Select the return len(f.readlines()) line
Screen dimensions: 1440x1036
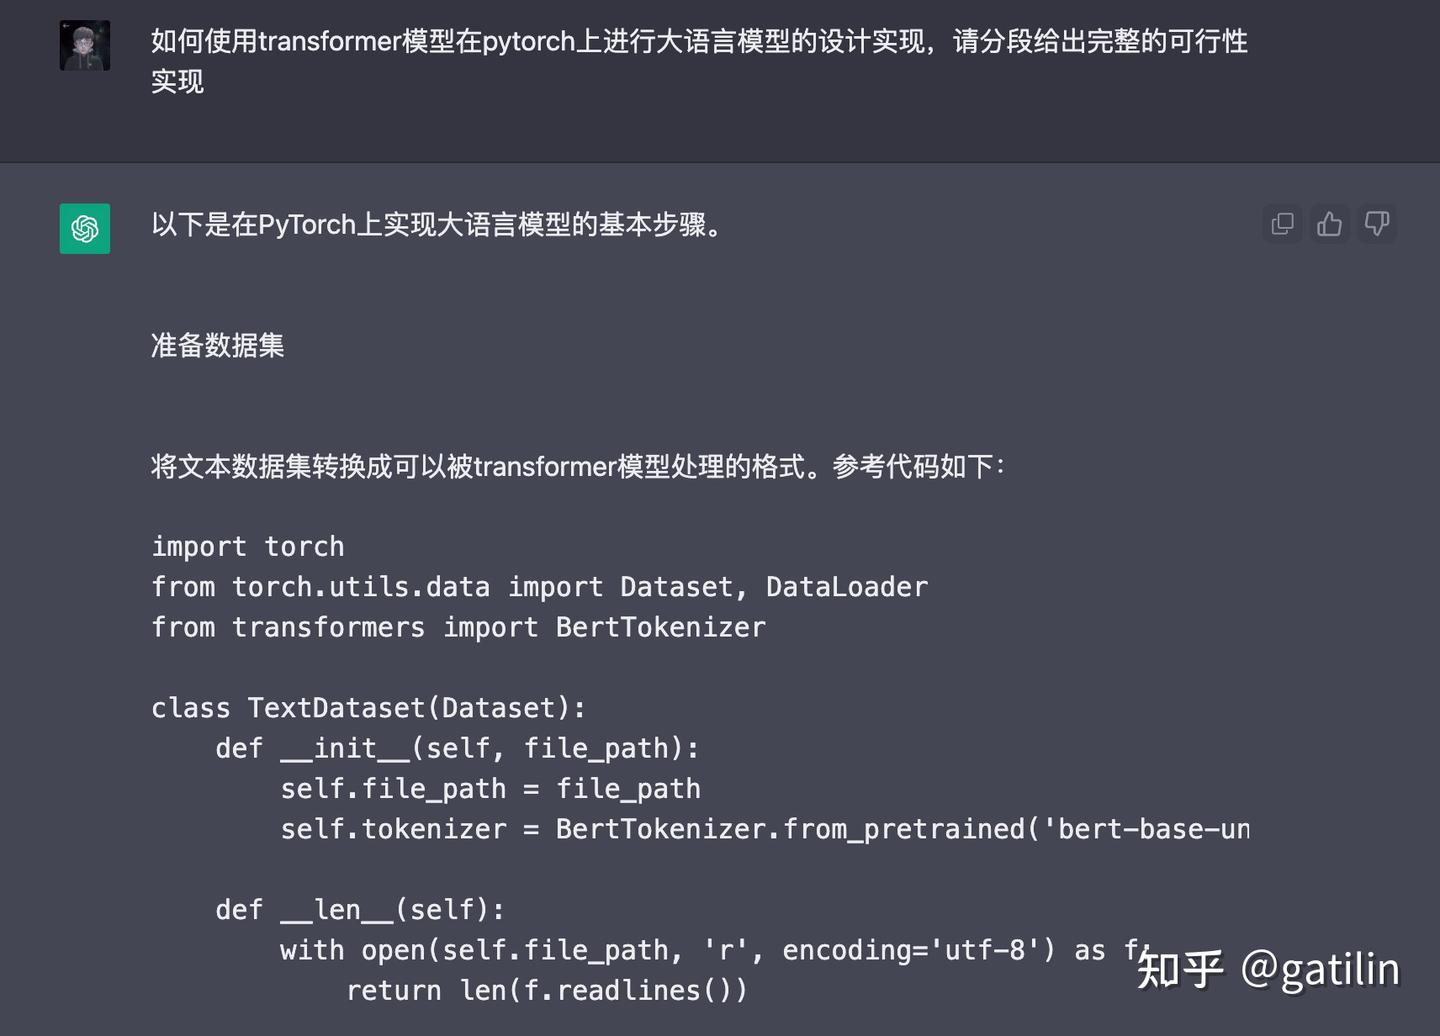546,990
